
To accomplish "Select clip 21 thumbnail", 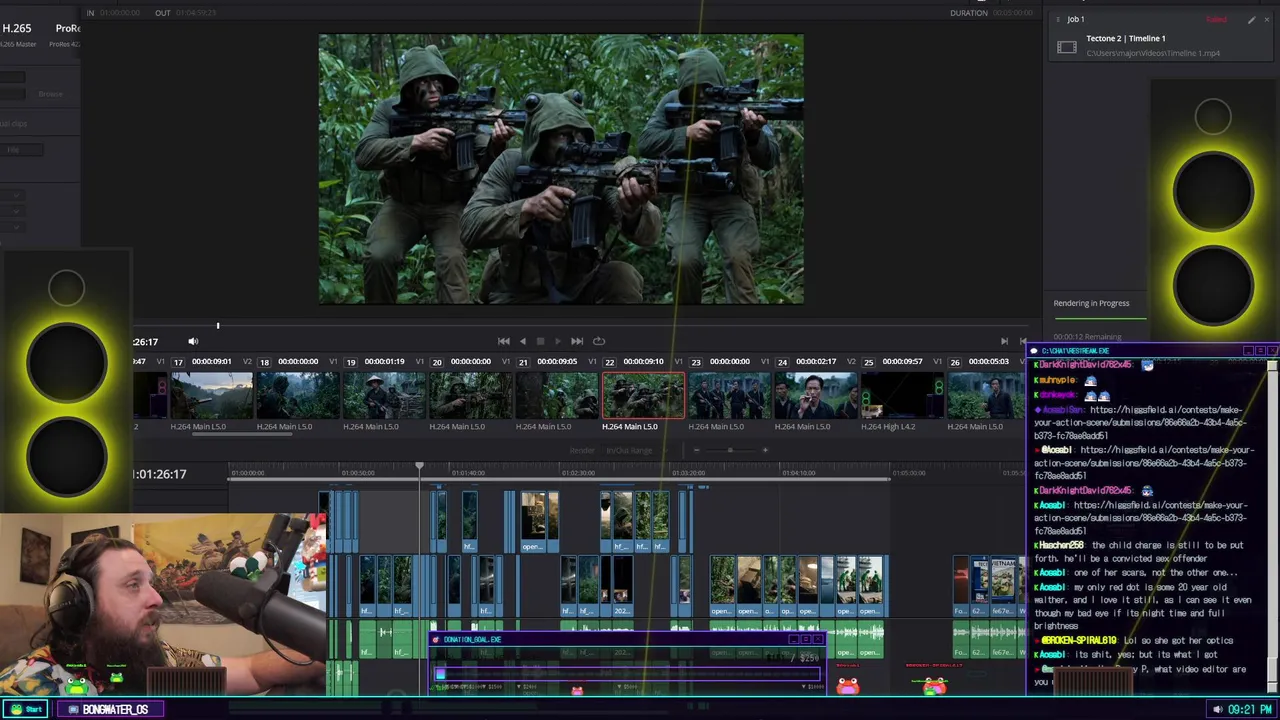I will pos(557,395).
